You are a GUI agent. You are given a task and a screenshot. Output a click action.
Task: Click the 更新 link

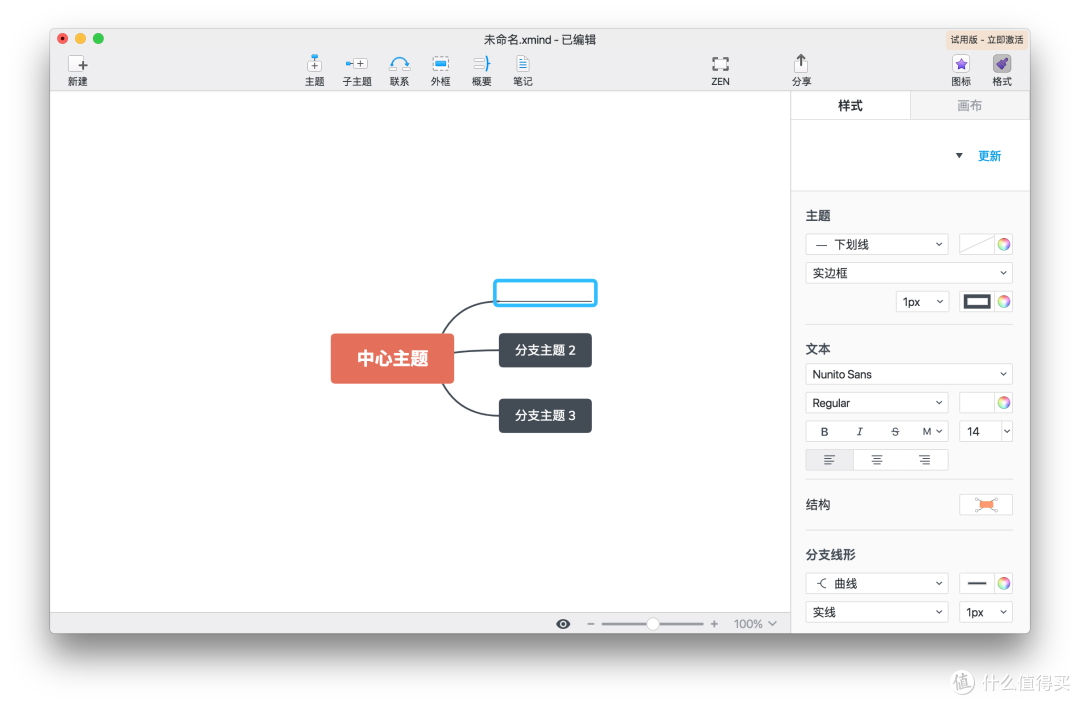[x=989, y=156]
